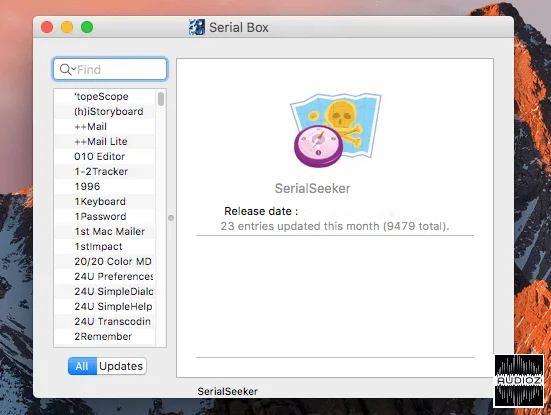Click the Release date label

261,211
